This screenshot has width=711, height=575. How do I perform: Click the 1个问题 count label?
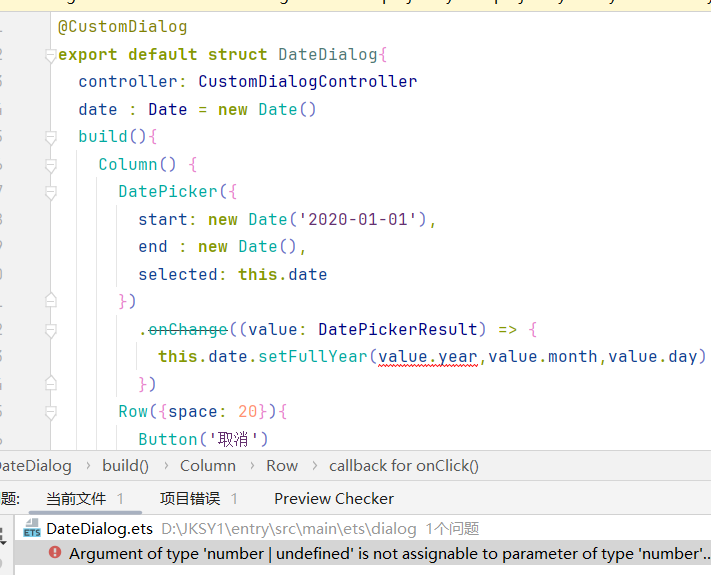tap(452, 529)
